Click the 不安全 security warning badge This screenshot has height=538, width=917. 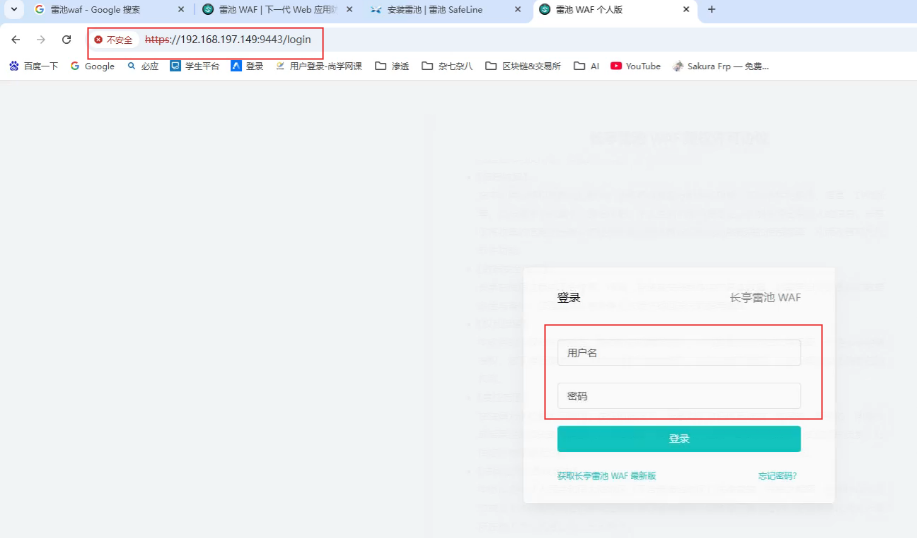pos(114,40)
